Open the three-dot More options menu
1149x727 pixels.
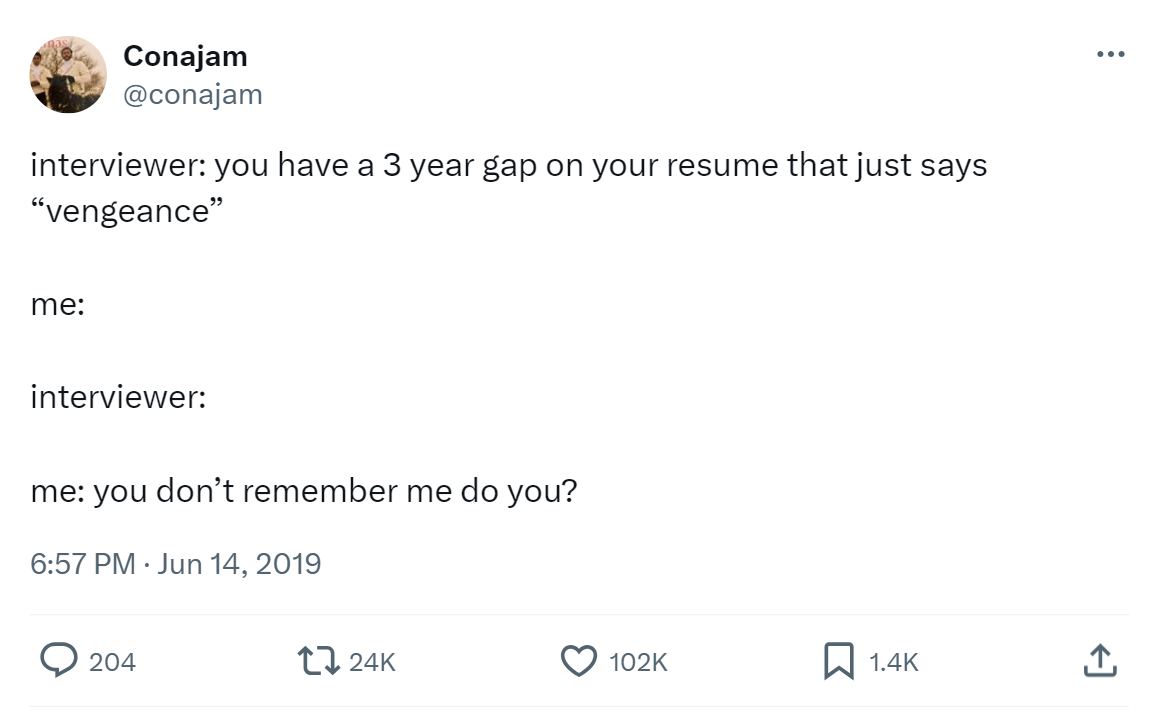point(1110,54)
